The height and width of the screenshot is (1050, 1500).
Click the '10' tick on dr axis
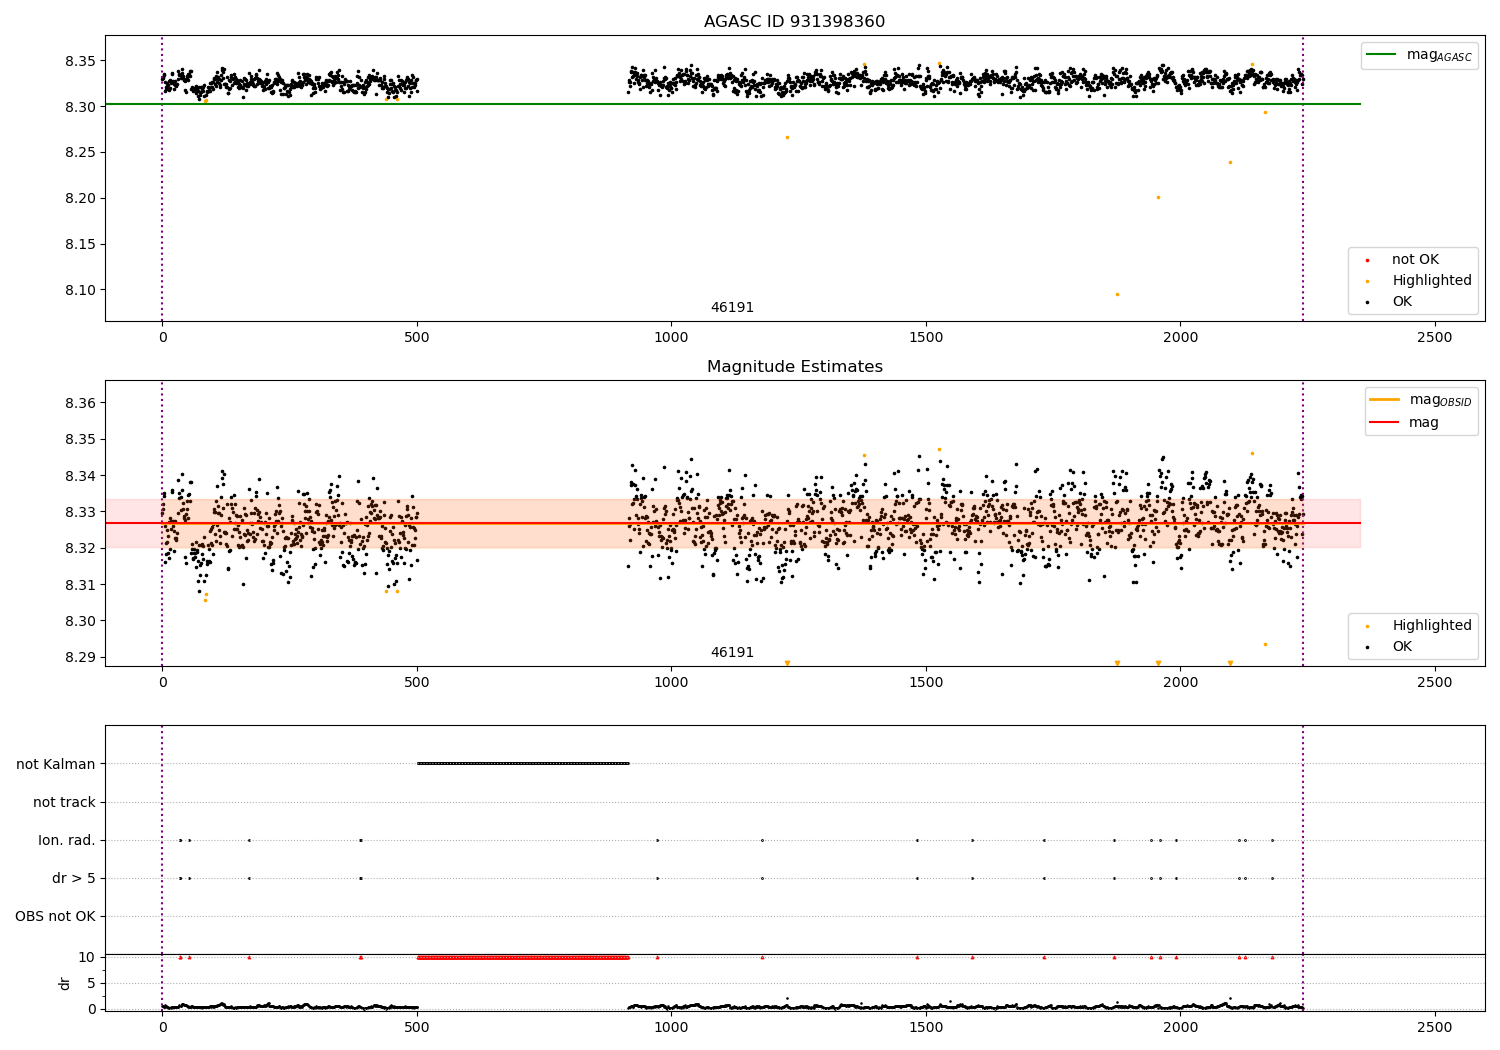(87, 958)
